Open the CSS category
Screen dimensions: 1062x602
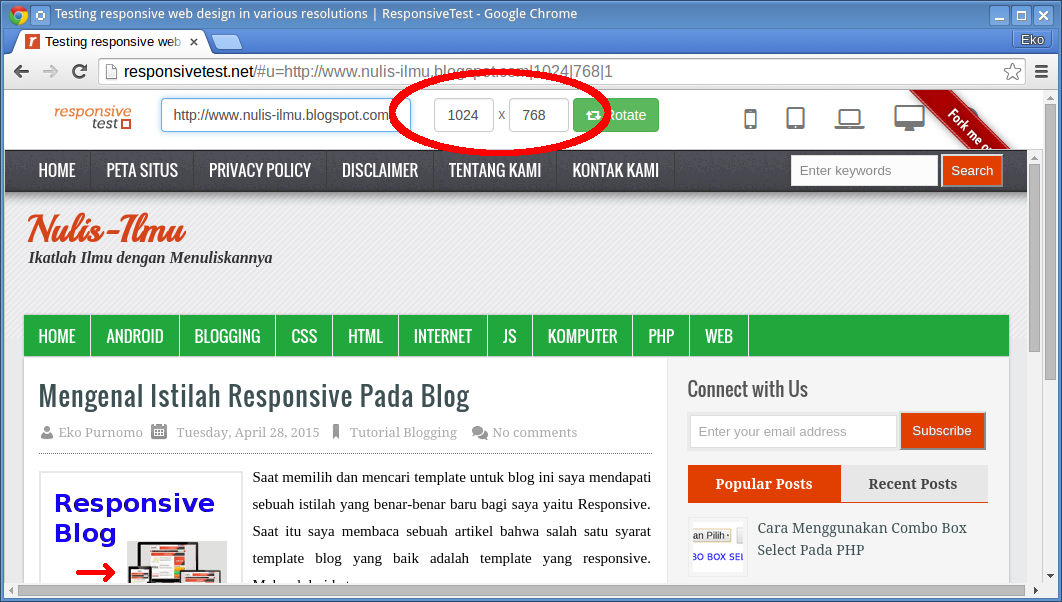pos(304,336)
